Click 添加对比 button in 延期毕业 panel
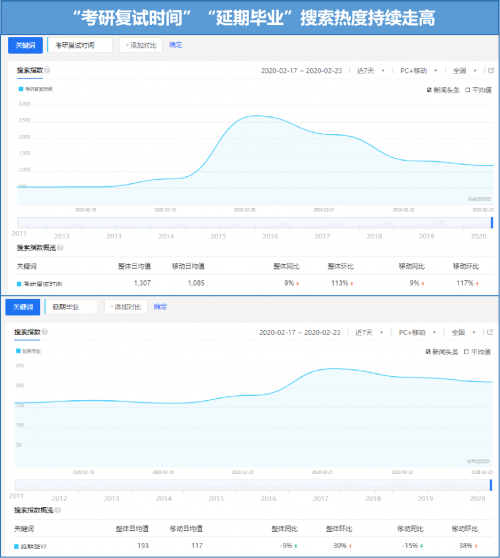 (126, 307)
